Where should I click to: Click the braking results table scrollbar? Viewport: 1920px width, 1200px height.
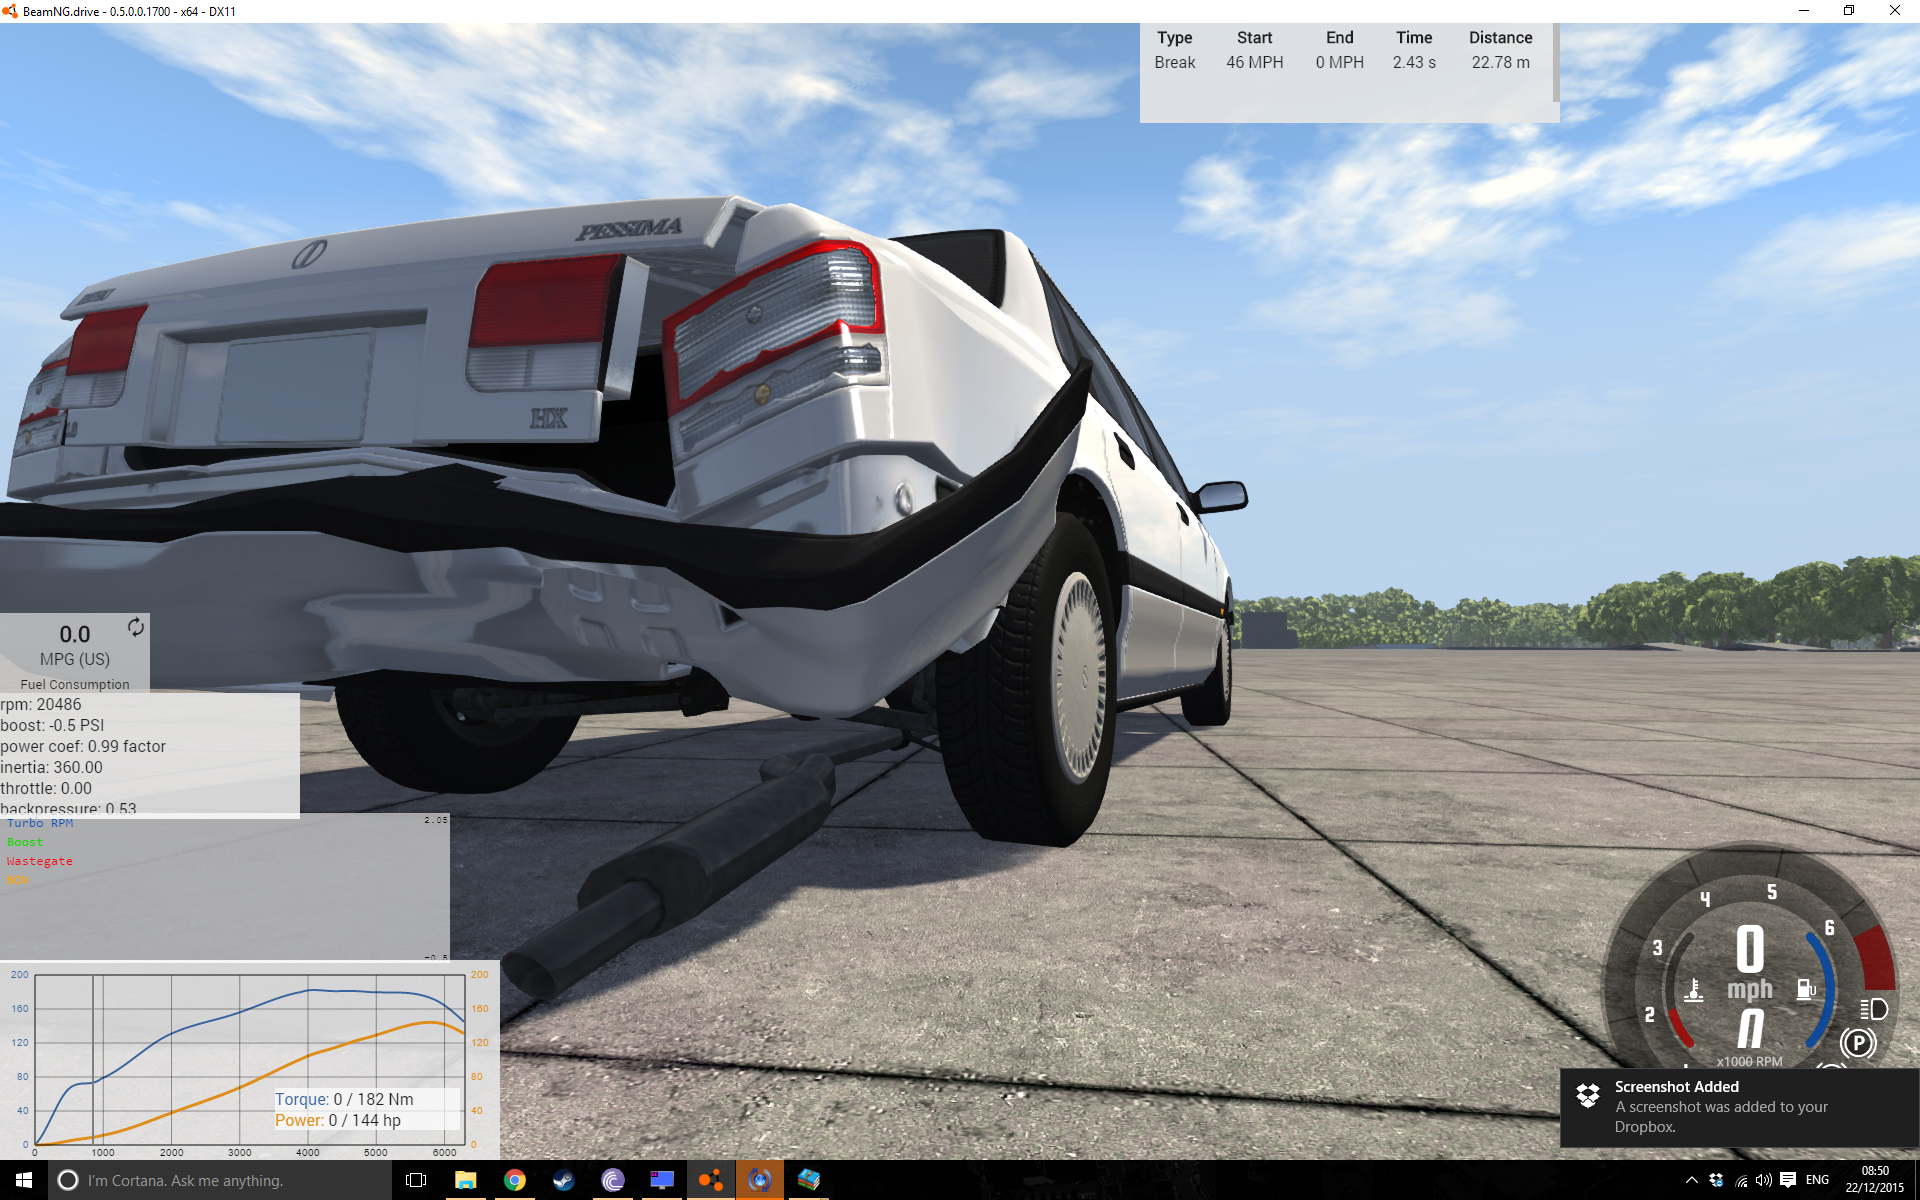pos(1556,62)
